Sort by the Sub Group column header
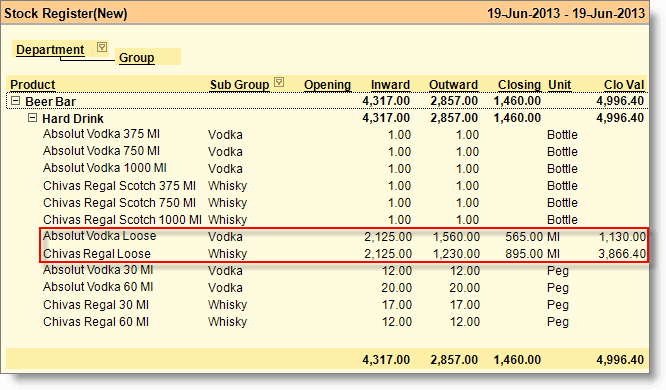 click(x=240, y=85)
